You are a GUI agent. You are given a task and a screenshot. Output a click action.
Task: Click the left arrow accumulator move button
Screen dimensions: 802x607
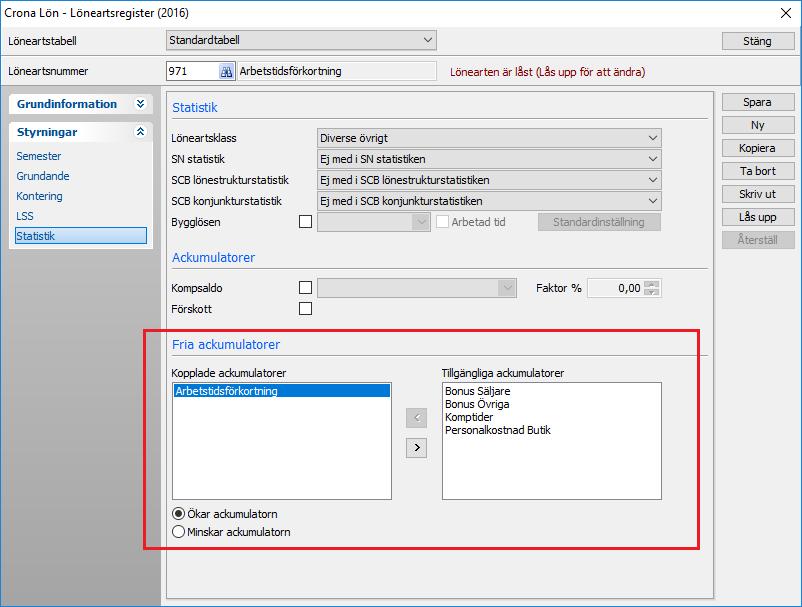416,418
